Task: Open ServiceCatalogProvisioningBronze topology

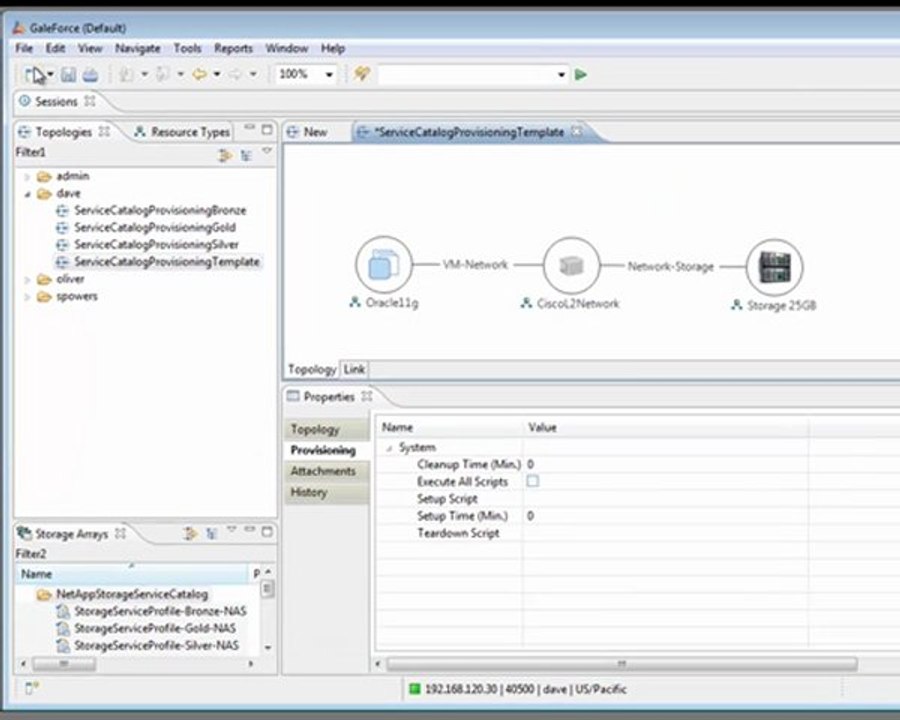Action: (x=160, y=211)
